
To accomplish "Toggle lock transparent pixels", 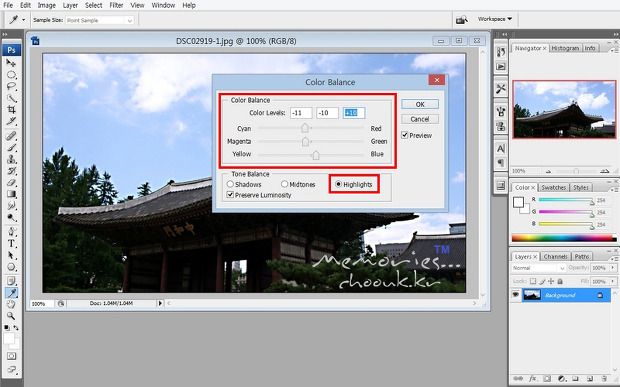I will [533, 281].
